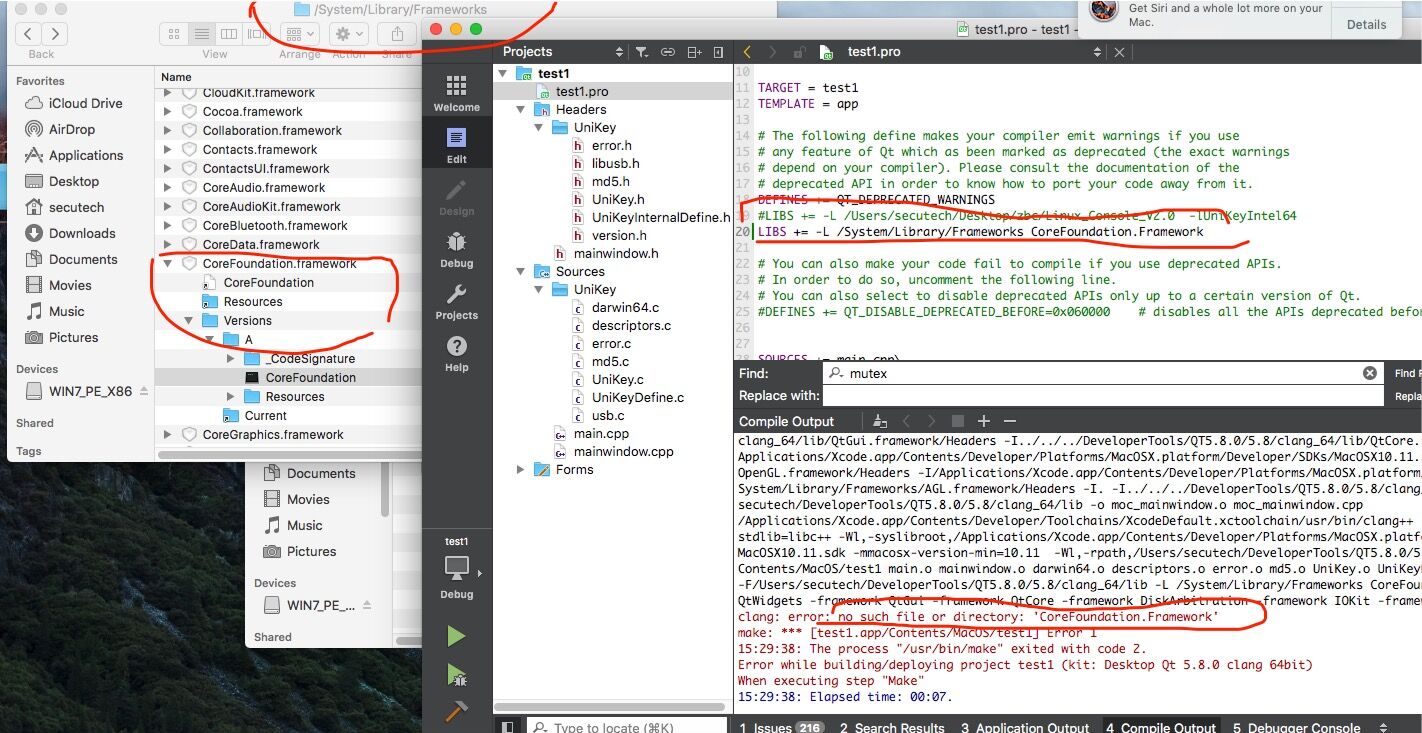Click the split Projects pane icon
Image resolution: width=1422 pixels, height=733 pixels.
tap(693, 52)
